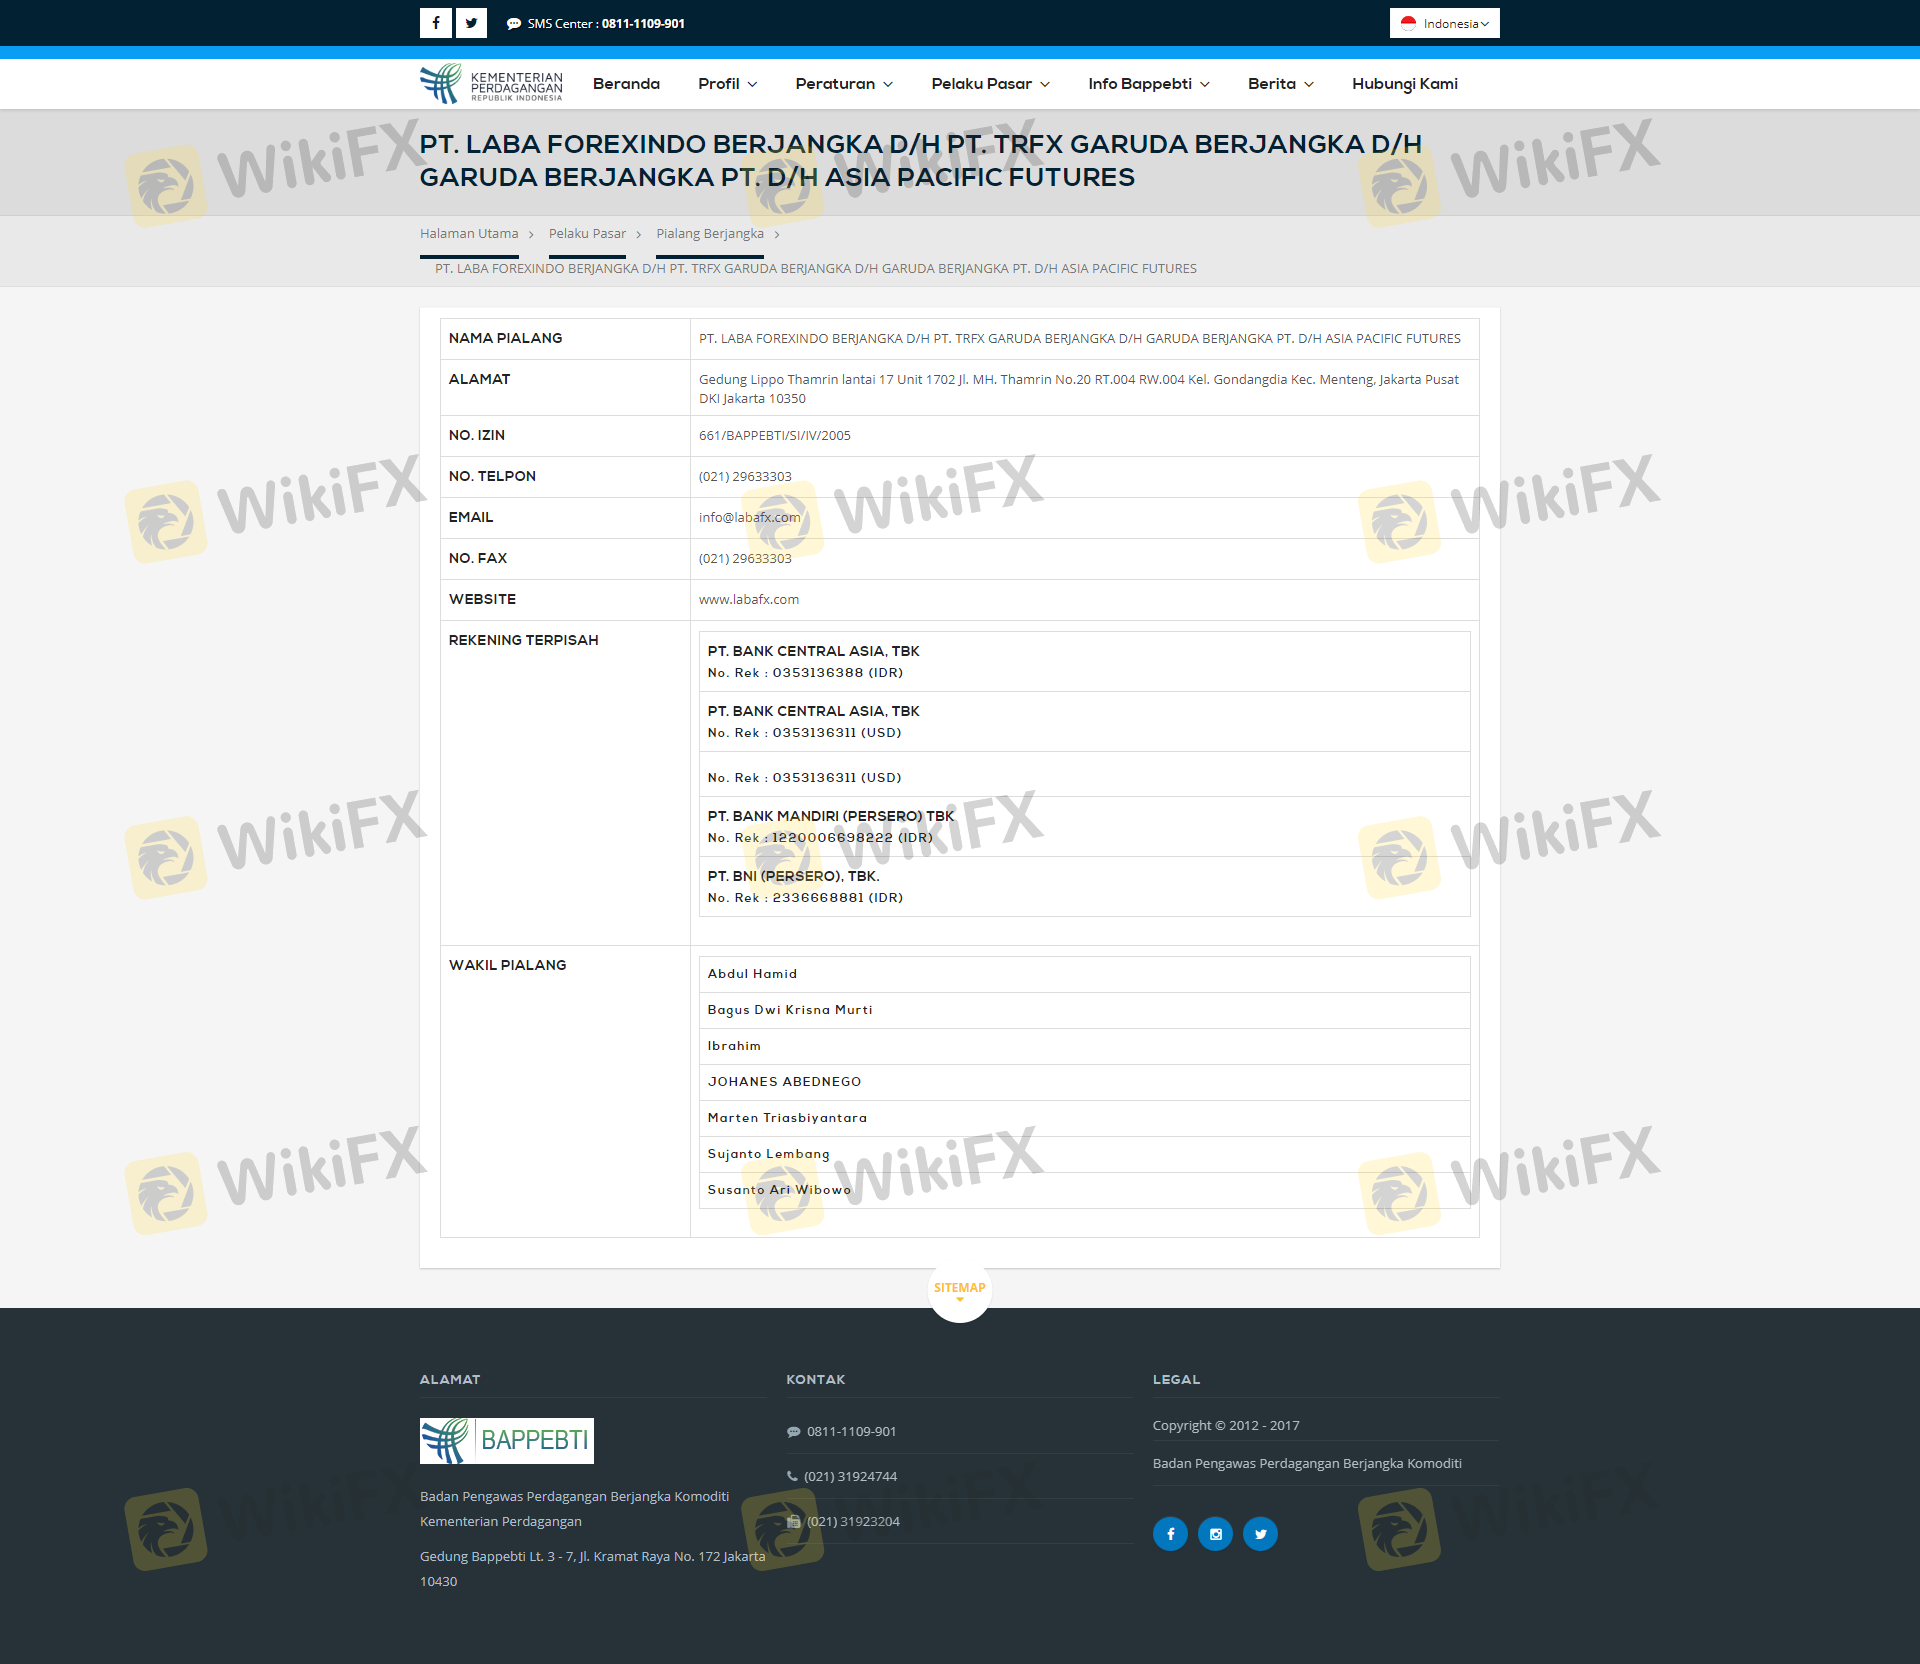Click the SMS Center chat bubble icon
This screenshot has height=1664, width=1920.
(514, 24)
